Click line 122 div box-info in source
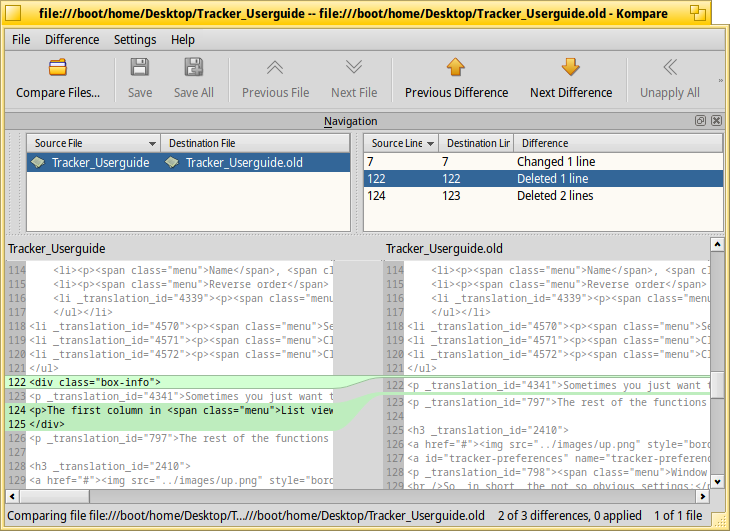Screen dimensions: 730x531 pos(169,382)
